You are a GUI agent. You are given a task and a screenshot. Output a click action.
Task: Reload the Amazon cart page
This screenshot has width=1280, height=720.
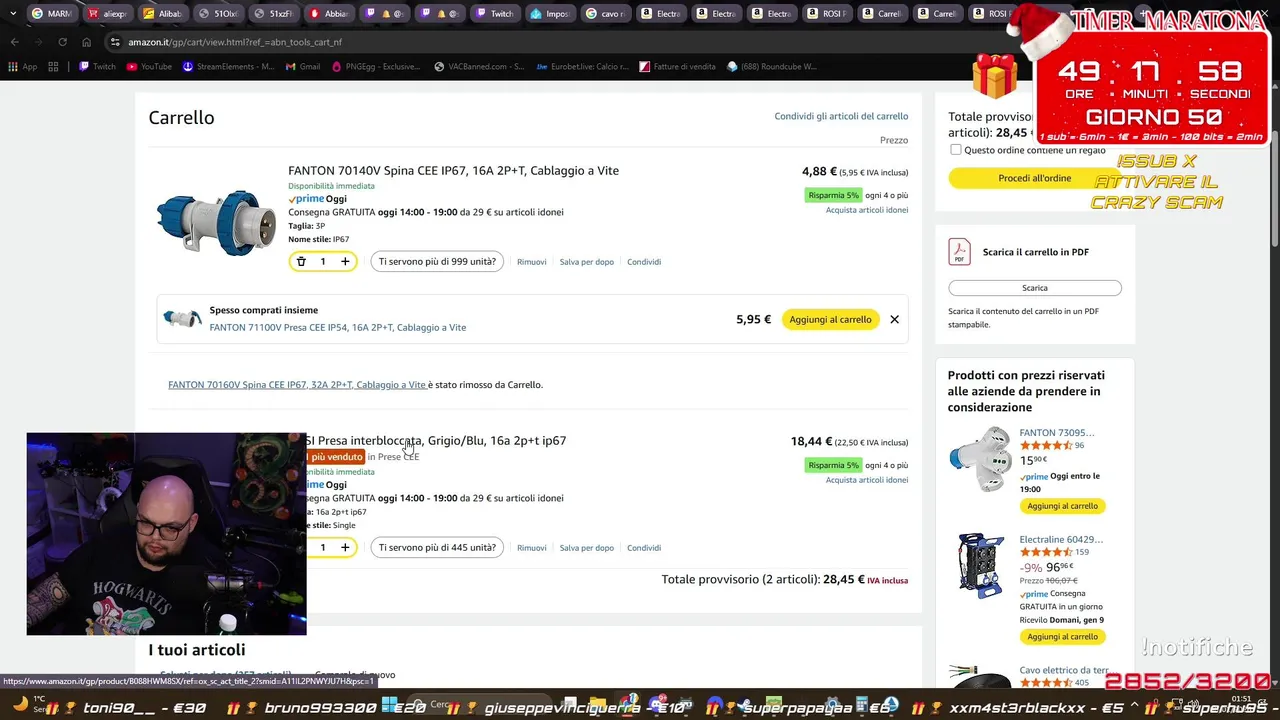(x=62, y=42)
